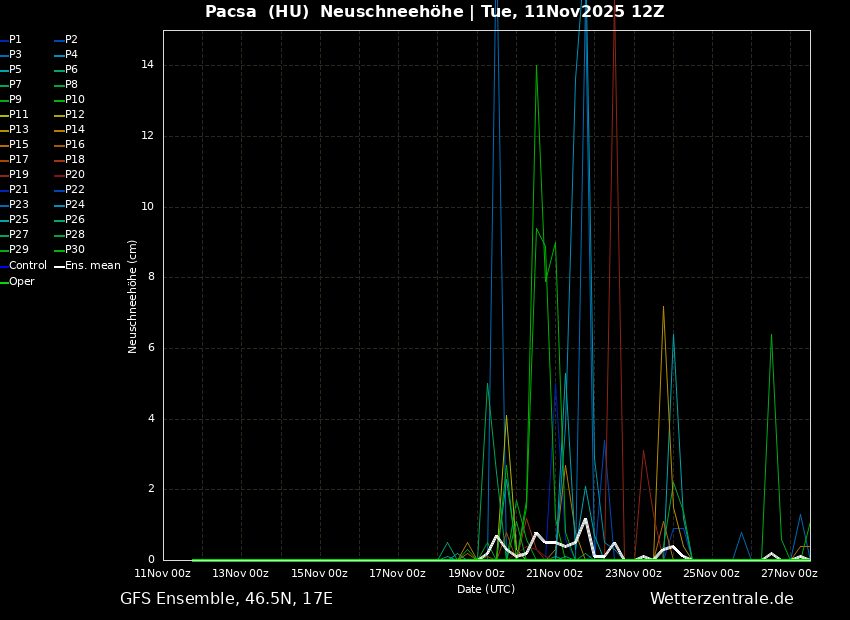850x620 pixels.
Task: Click the Wetterzentrale.de text
Action: point(721,599)
